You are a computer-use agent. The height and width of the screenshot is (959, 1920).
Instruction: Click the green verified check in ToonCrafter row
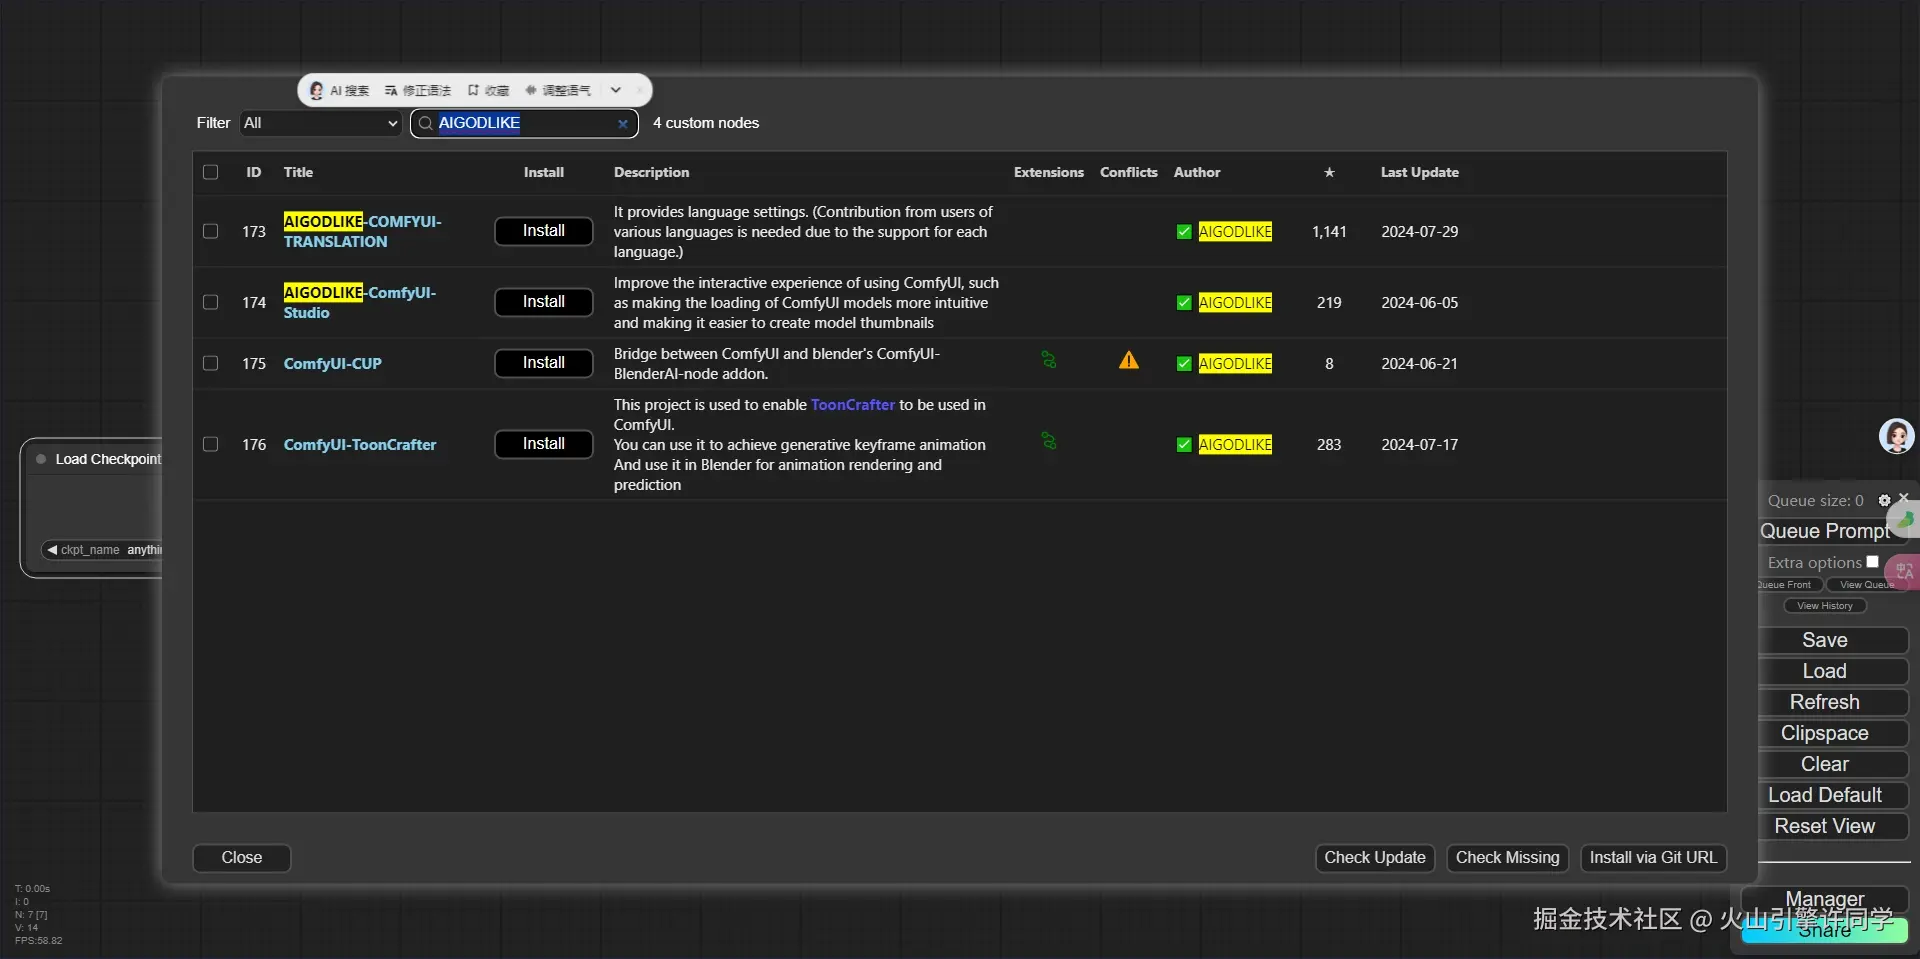1184,445
